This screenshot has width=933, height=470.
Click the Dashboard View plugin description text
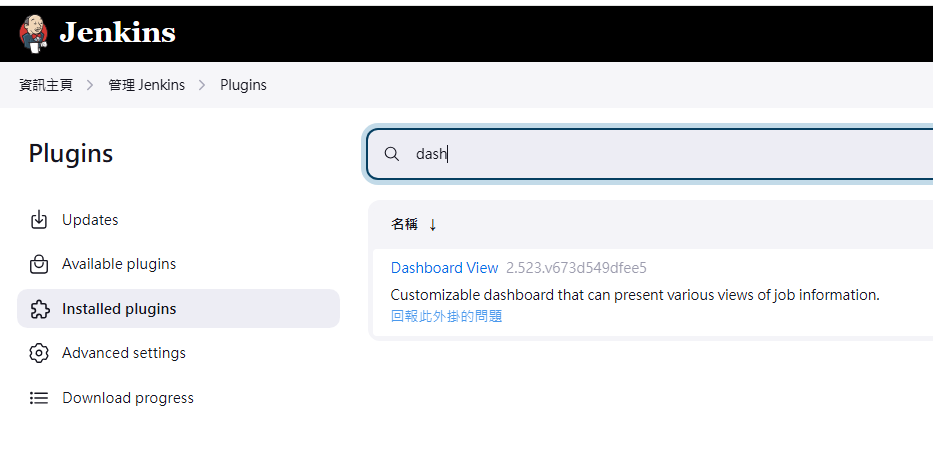click(x=635, y=294)
